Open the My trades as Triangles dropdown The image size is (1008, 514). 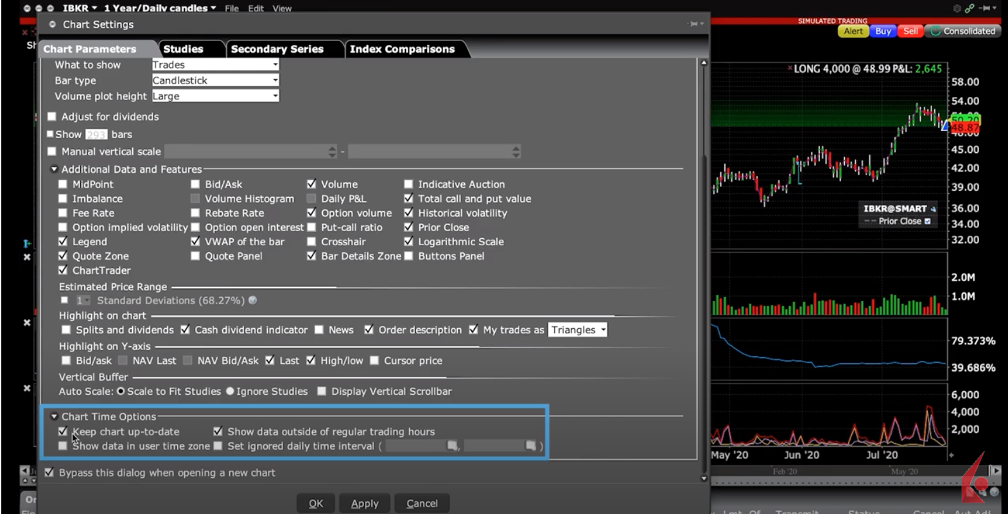tap(577, 329)
